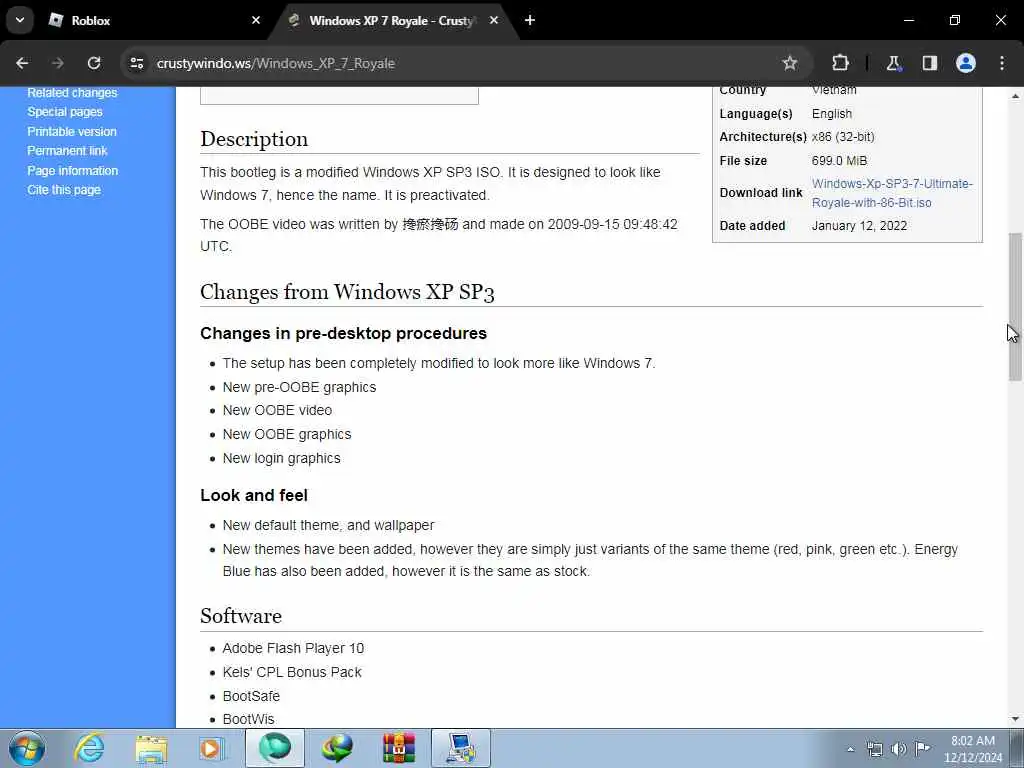The image size is (1024, 768).
Task: Open Internet Download Manager globe taskbar icon
Action: [x=337, y=748]
